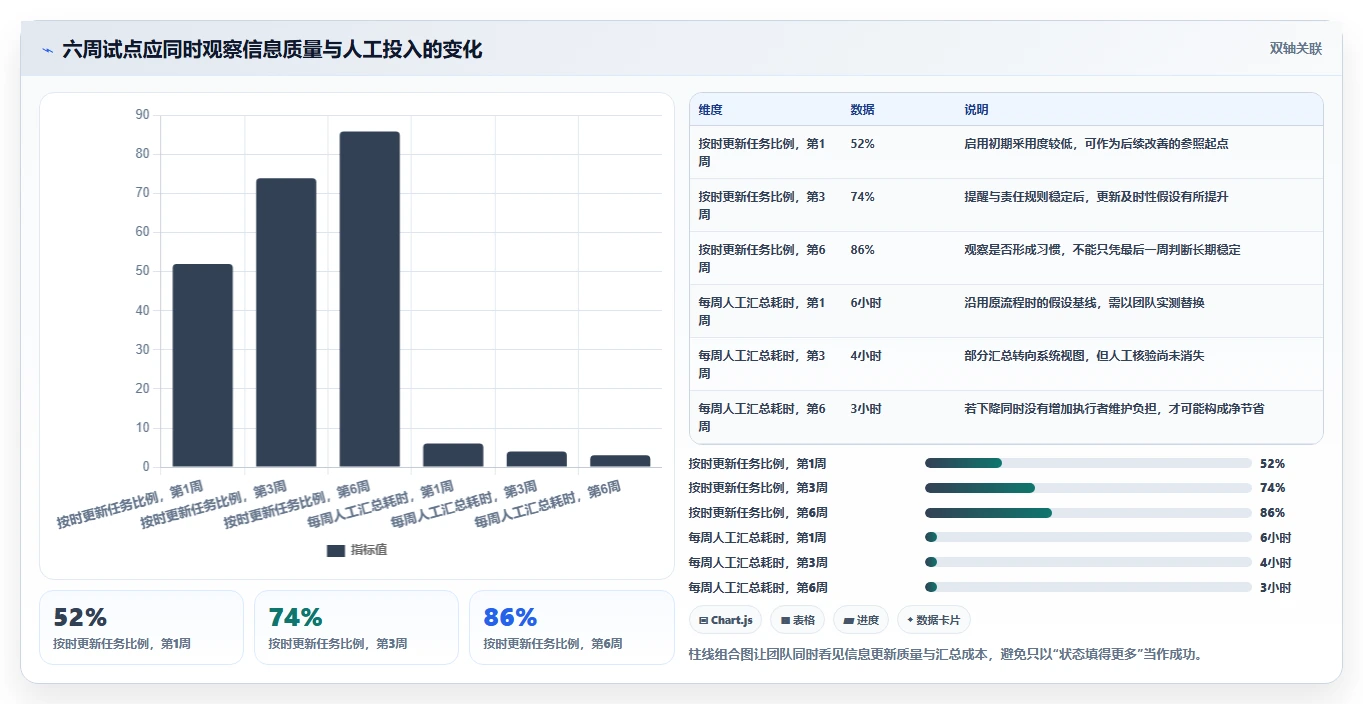Click the description starting 沿用原流程时的假设基线

[x=1084, y=303]
